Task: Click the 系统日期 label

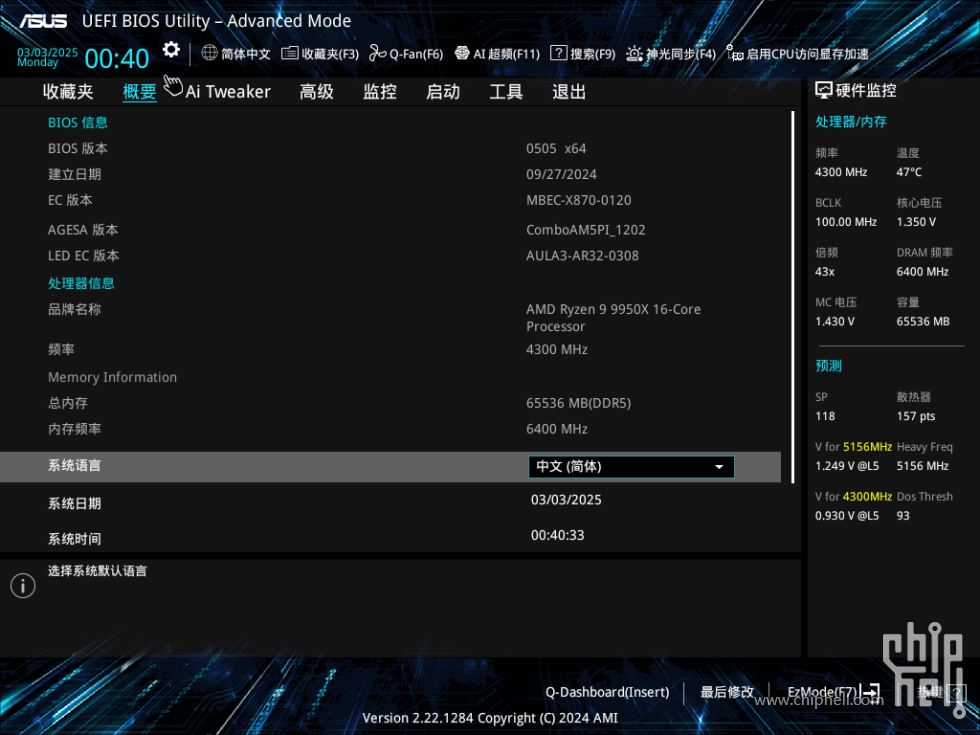Action: 74,504
